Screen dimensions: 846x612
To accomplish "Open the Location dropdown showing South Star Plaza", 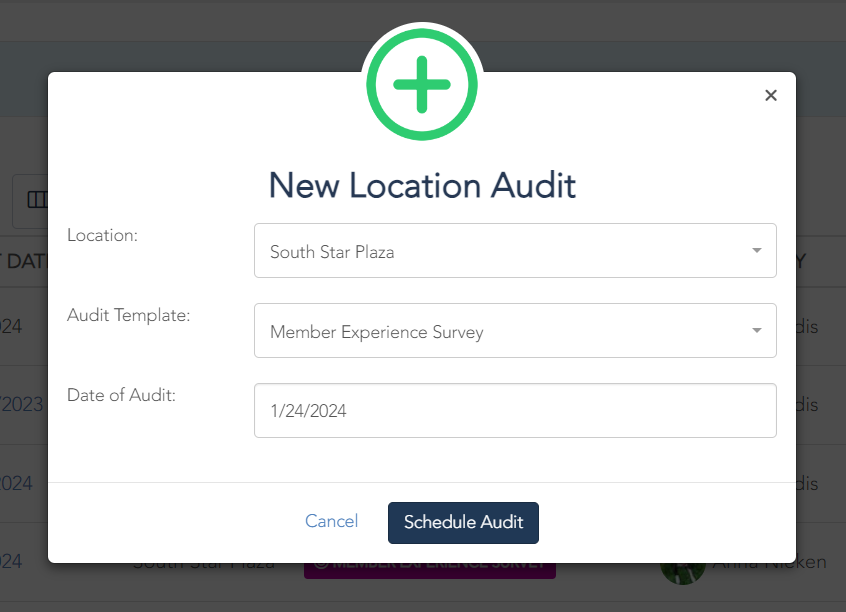I will pos(515,250).
